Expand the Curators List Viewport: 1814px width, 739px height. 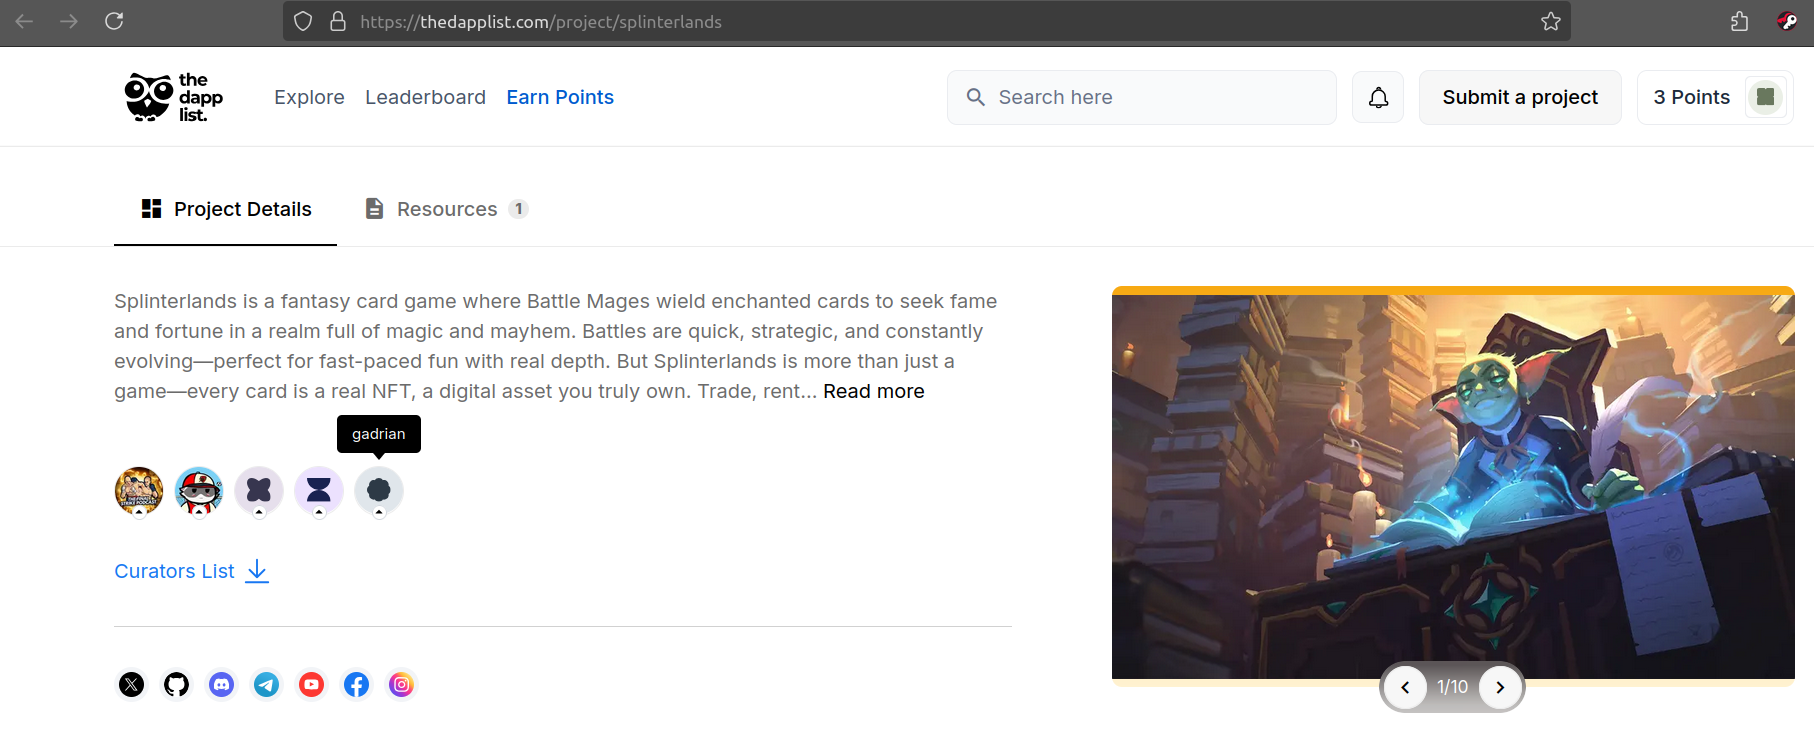point(192,571)
